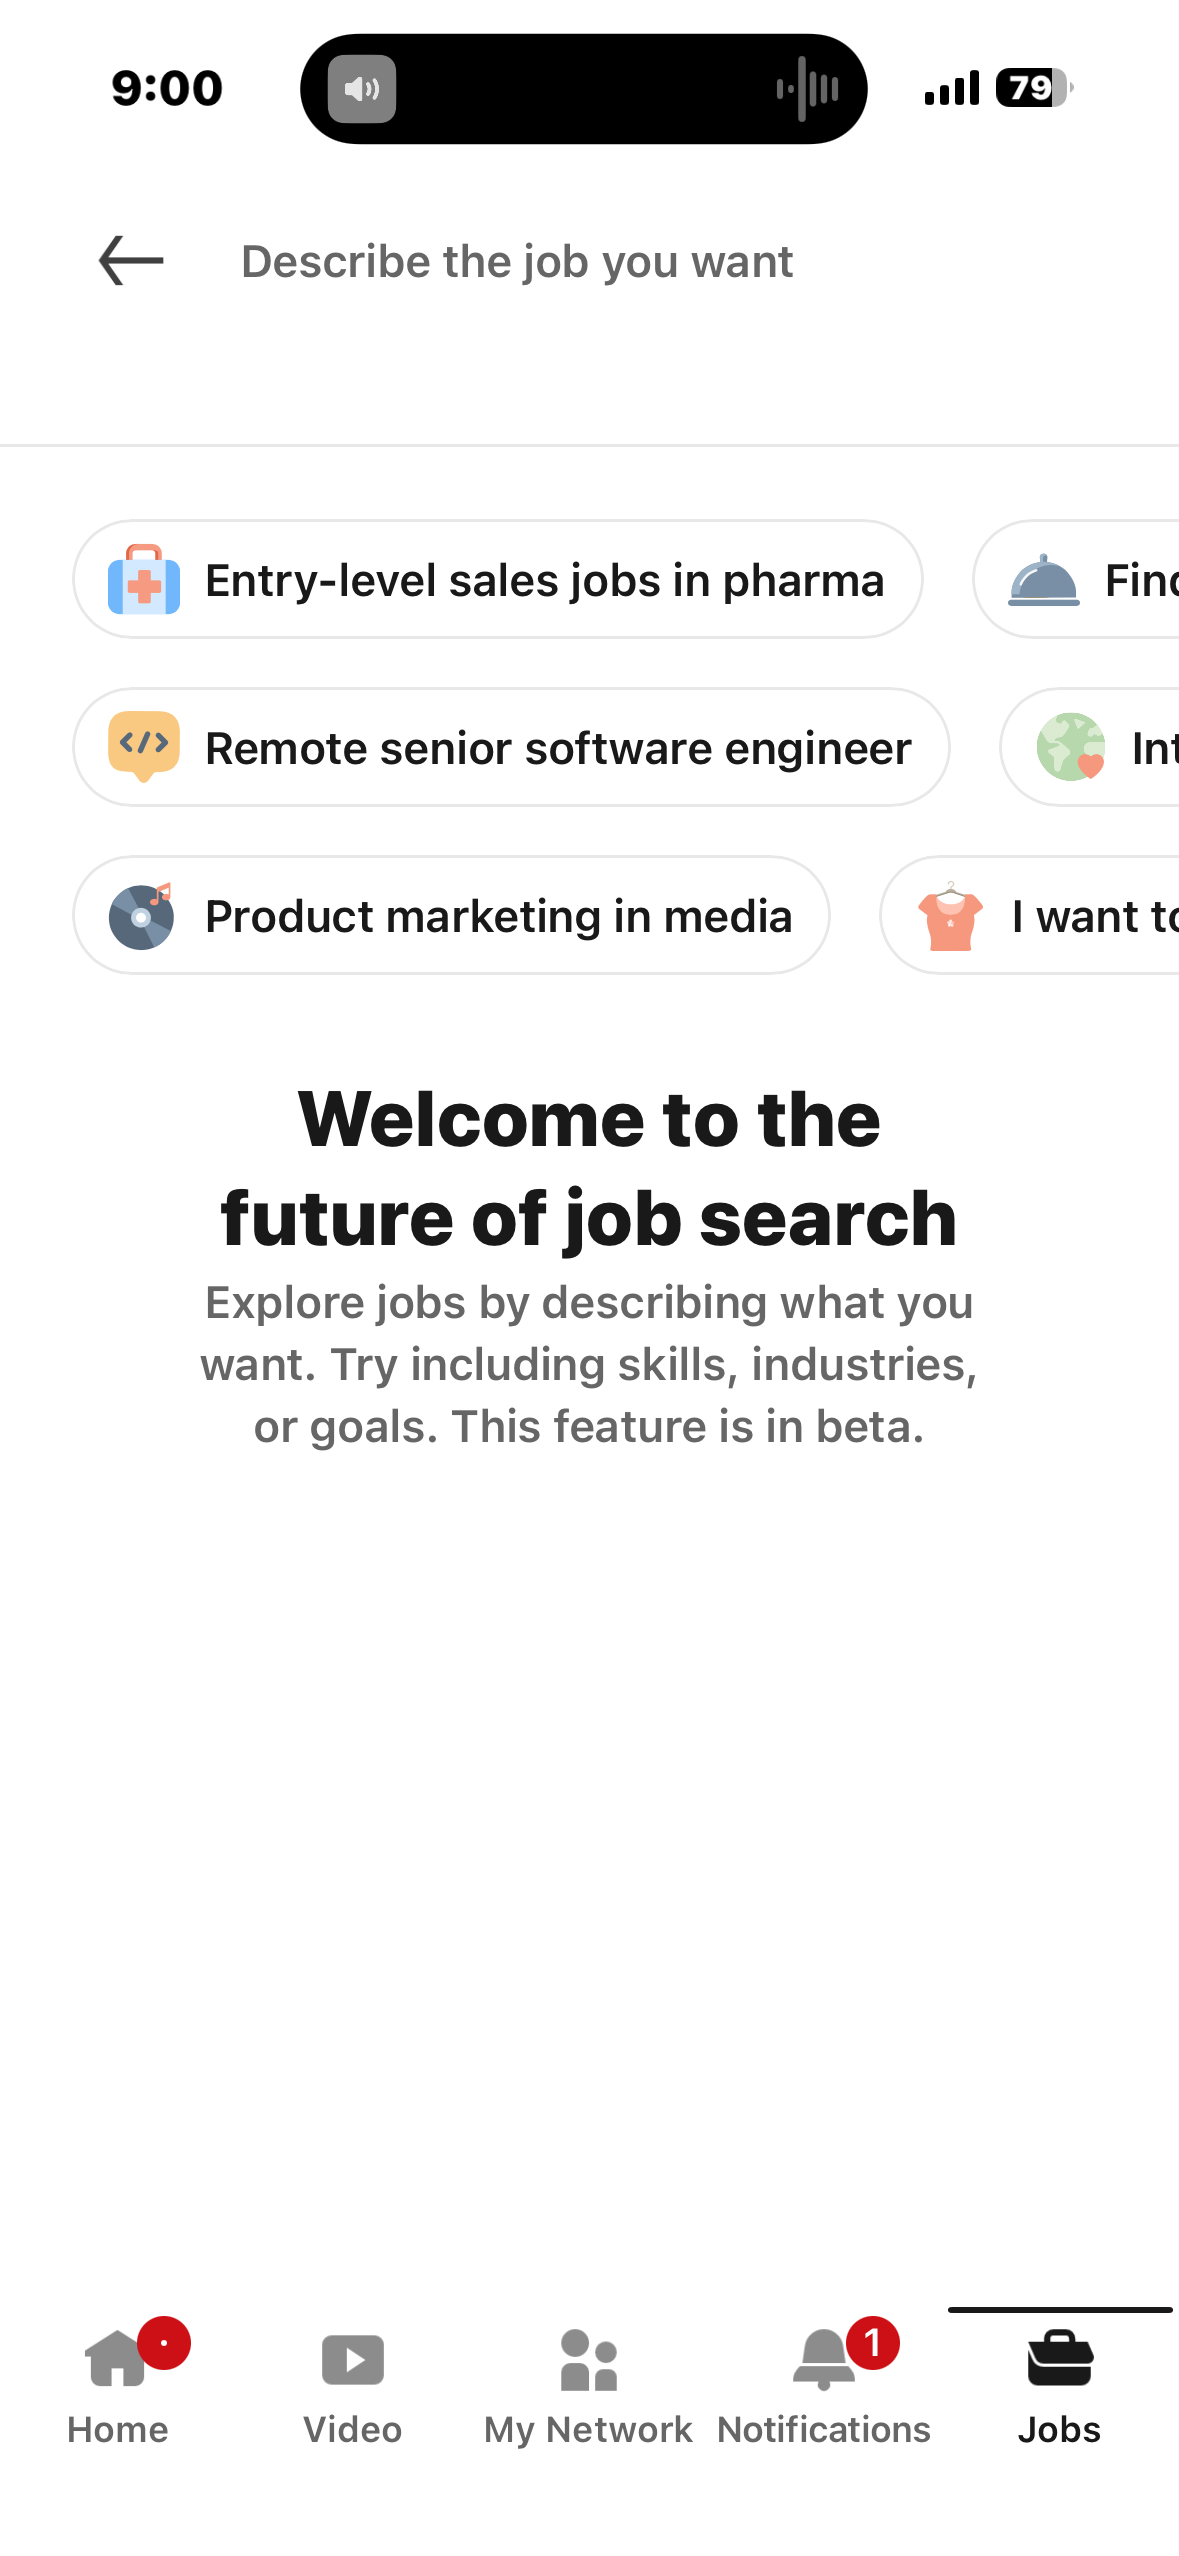Viewport: 1179px width, 2556px height.
Task: Tap the globe with heart icon chip
Action: click(x=1070, y=747)
